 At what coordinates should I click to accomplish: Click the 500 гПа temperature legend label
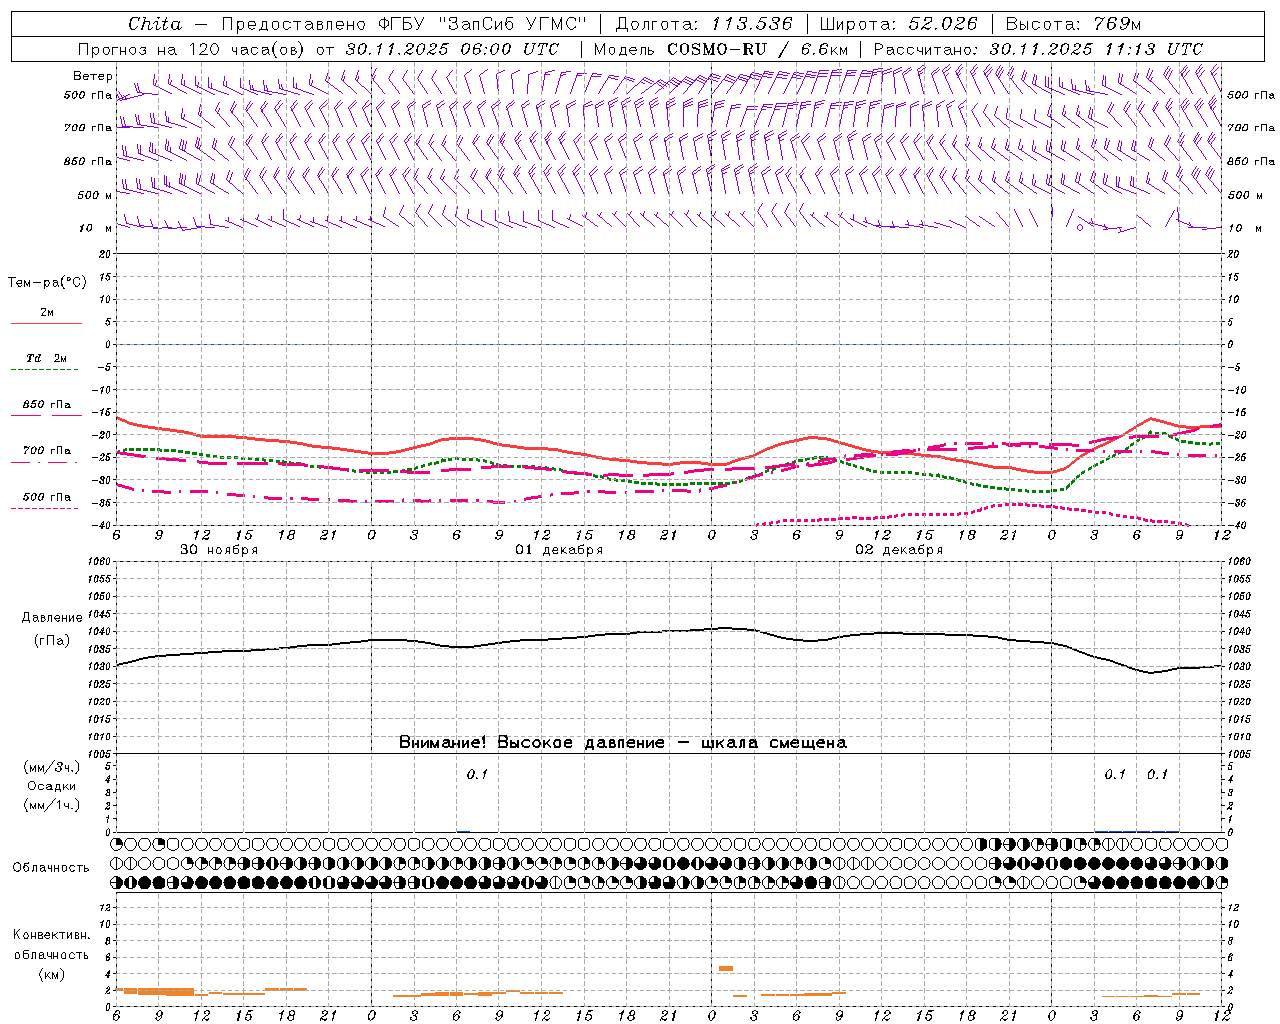(x=47, y=497)
